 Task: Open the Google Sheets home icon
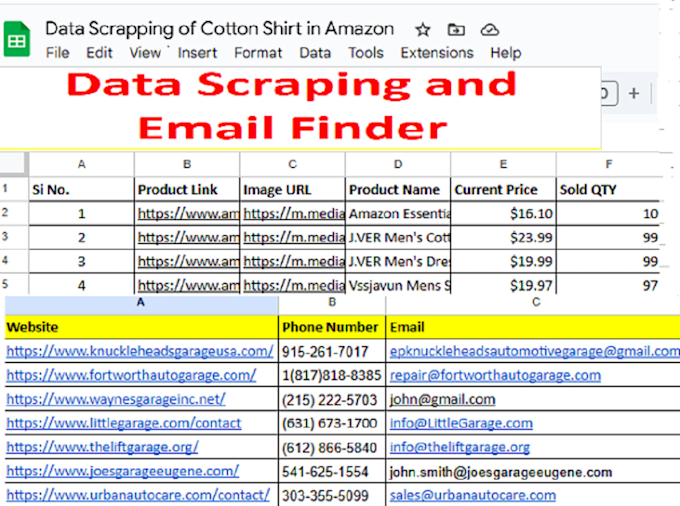click(17, 39)
